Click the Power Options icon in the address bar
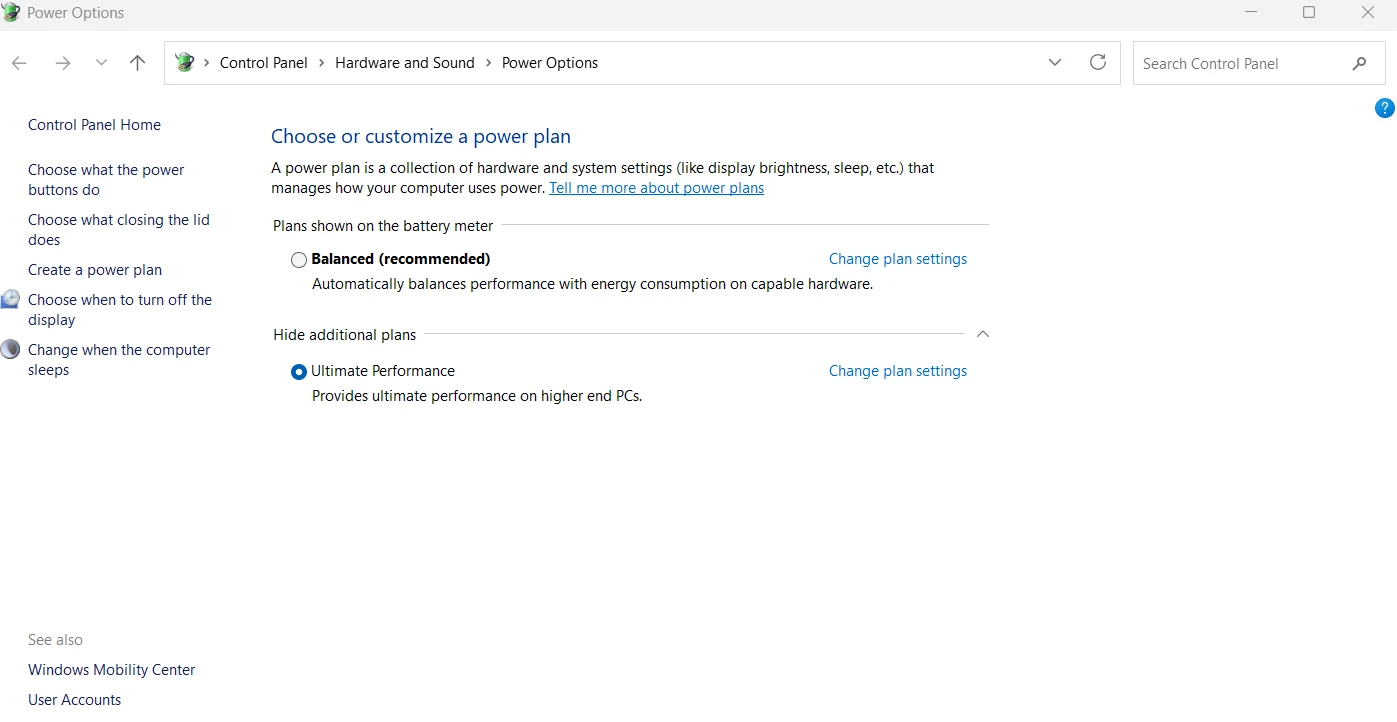This screenshot has width=1397, height=722. (x=185, y=63)
